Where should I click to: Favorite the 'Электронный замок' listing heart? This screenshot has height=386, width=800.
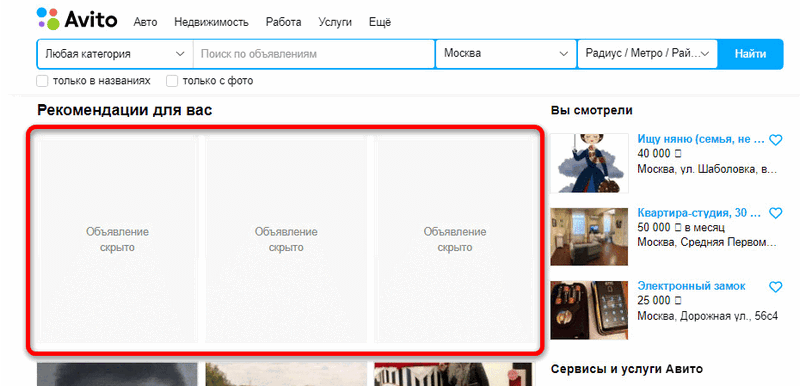[776, 287]
